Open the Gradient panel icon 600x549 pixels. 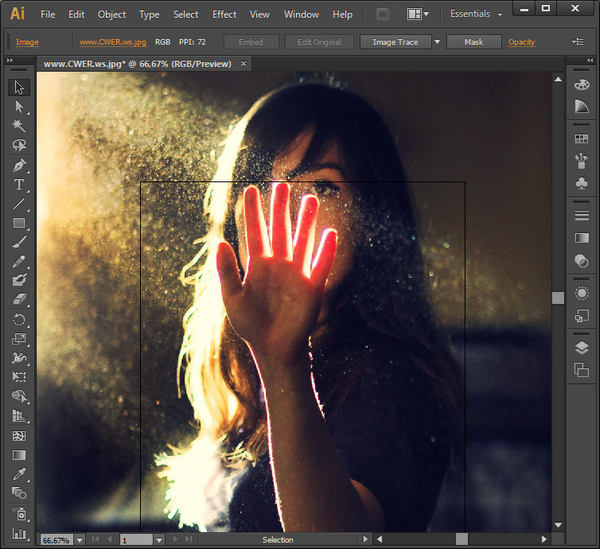pos(582,238)
